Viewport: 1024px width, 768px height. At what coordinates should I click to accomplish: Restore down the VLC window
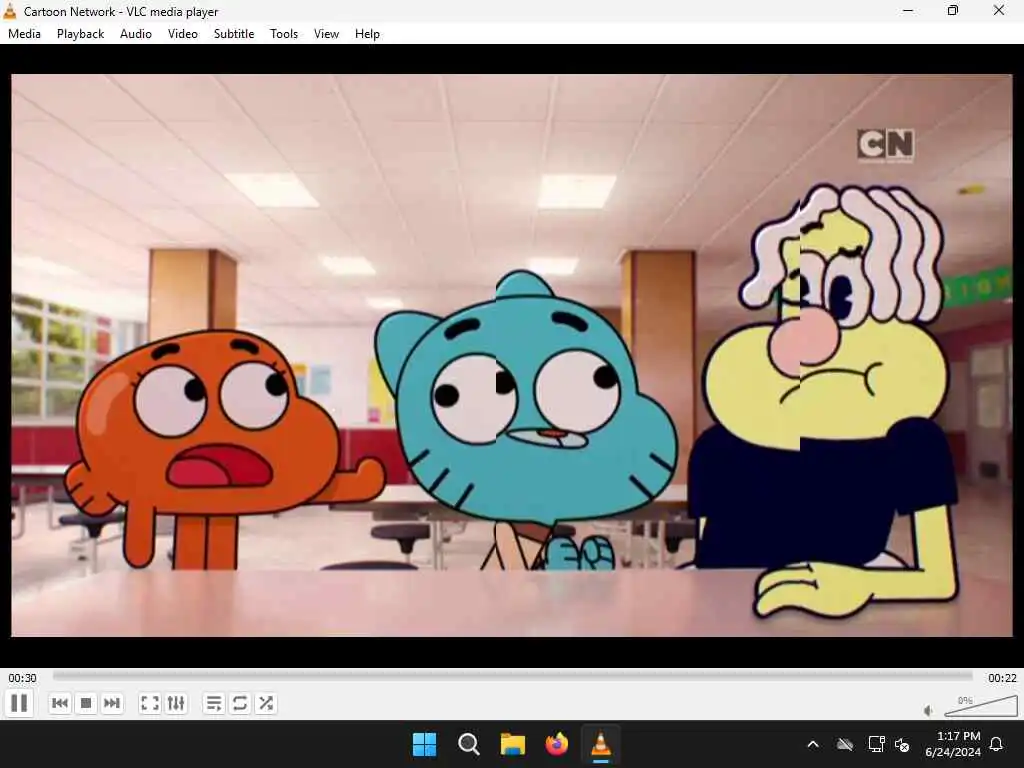[953, 10]
